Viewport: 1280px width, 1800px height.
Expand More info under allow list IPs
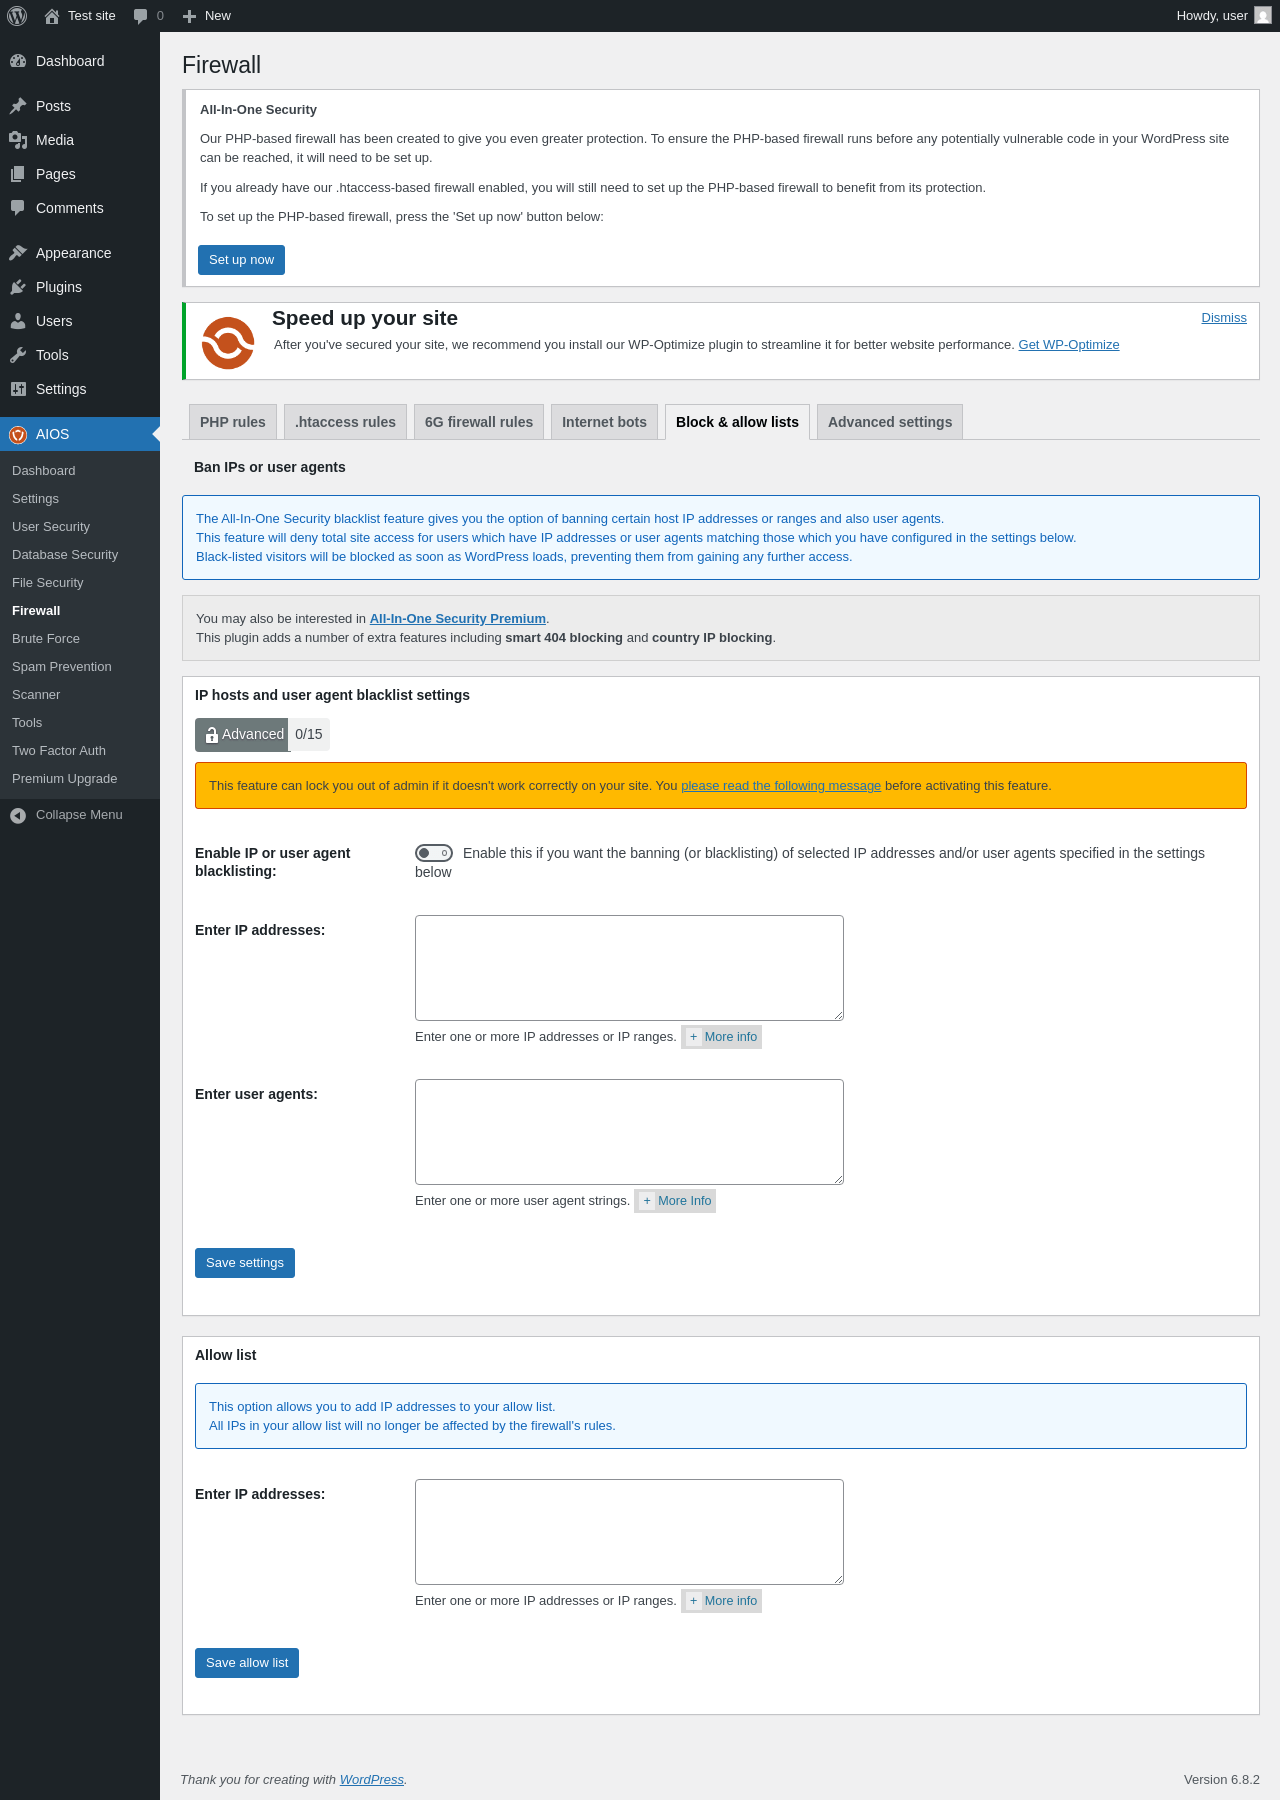(x=722, y=1601)
